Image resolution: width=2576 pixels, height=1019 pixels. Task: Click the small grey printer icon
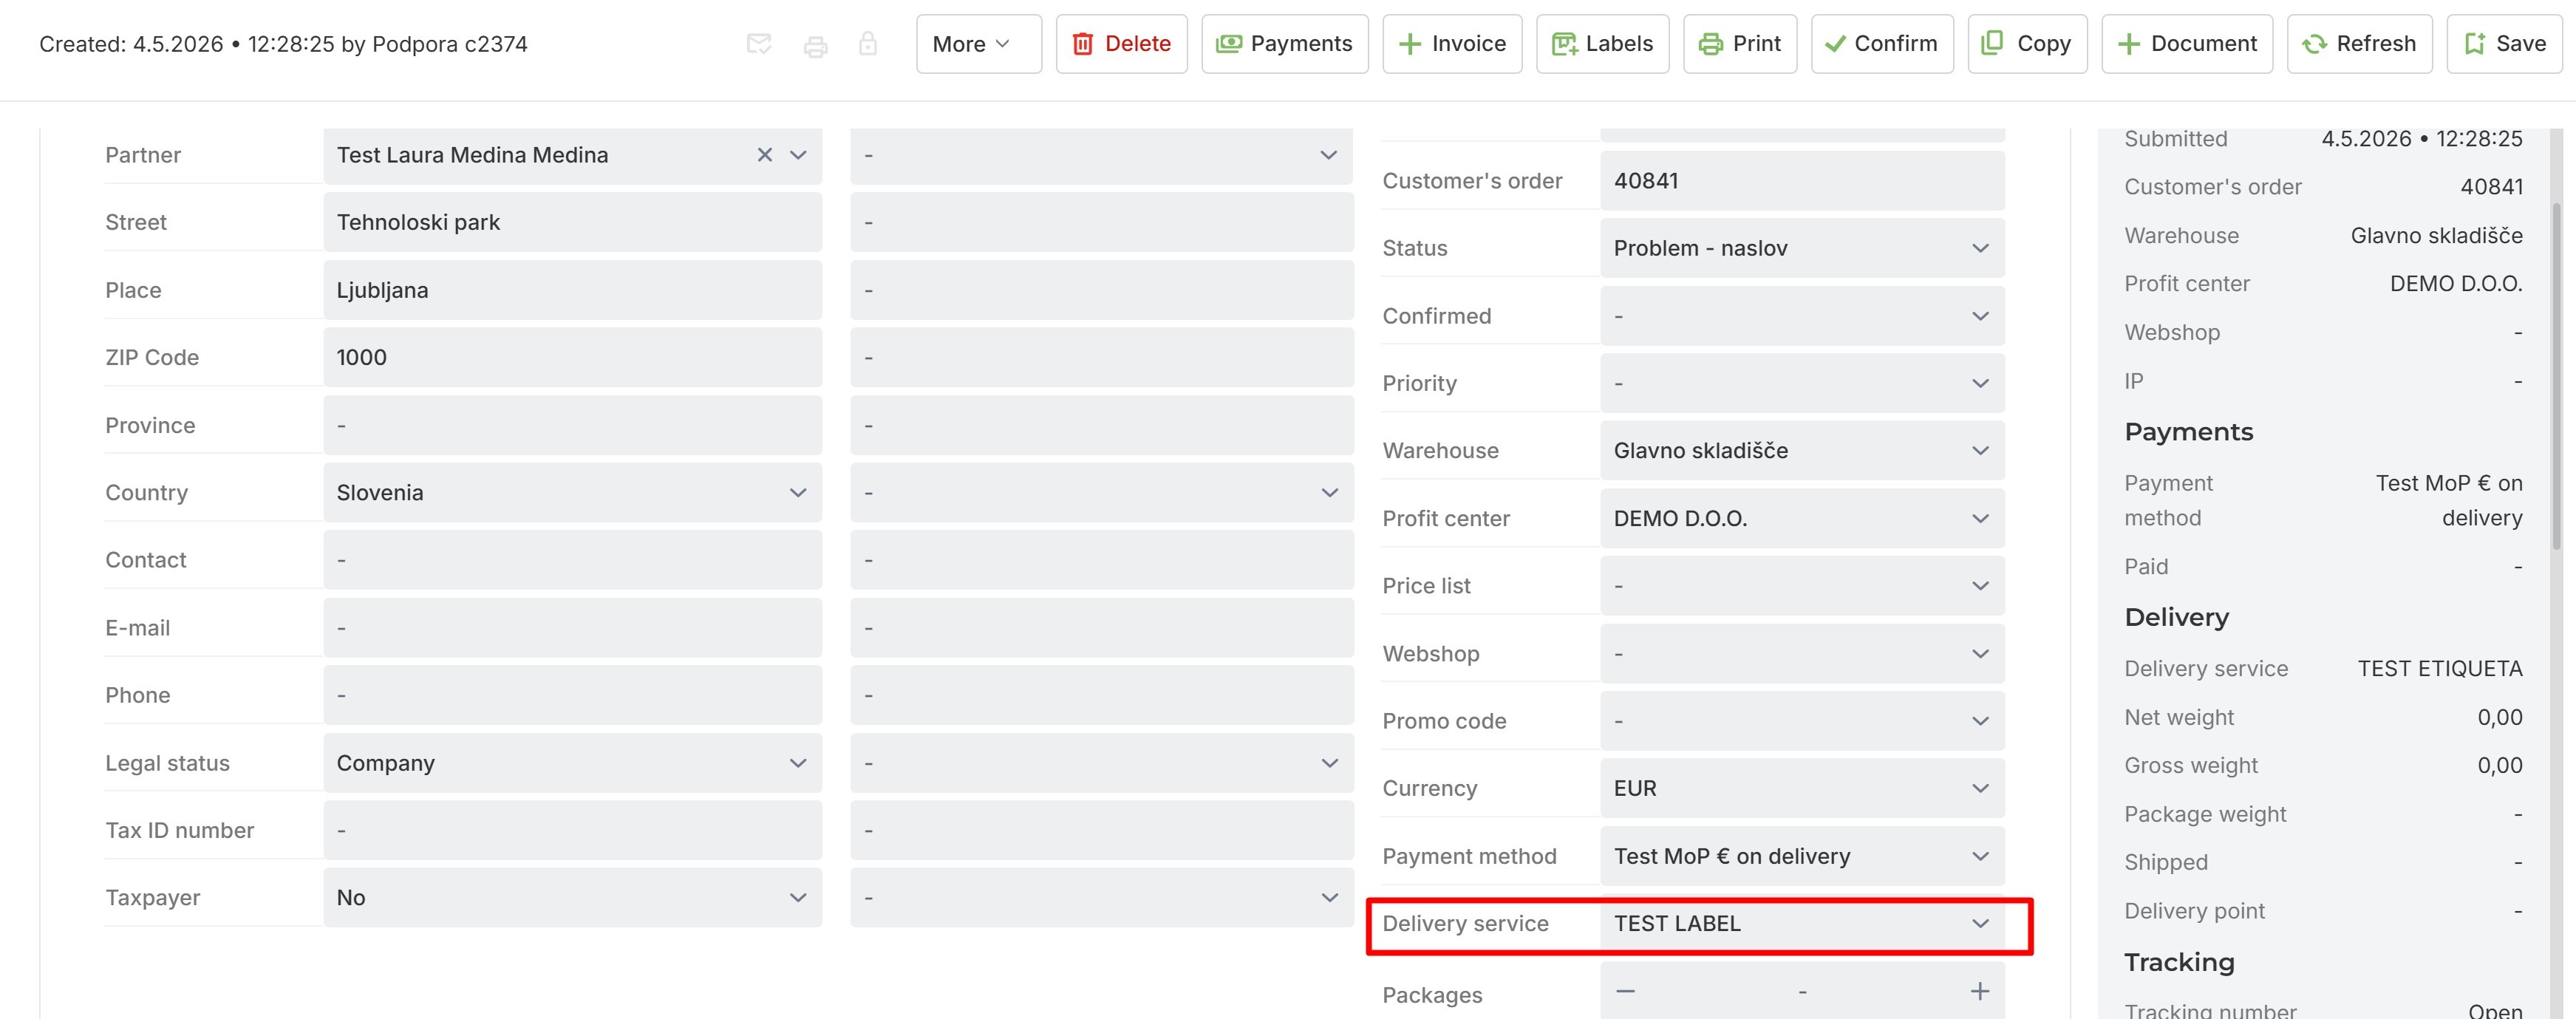tap(815, 45)
